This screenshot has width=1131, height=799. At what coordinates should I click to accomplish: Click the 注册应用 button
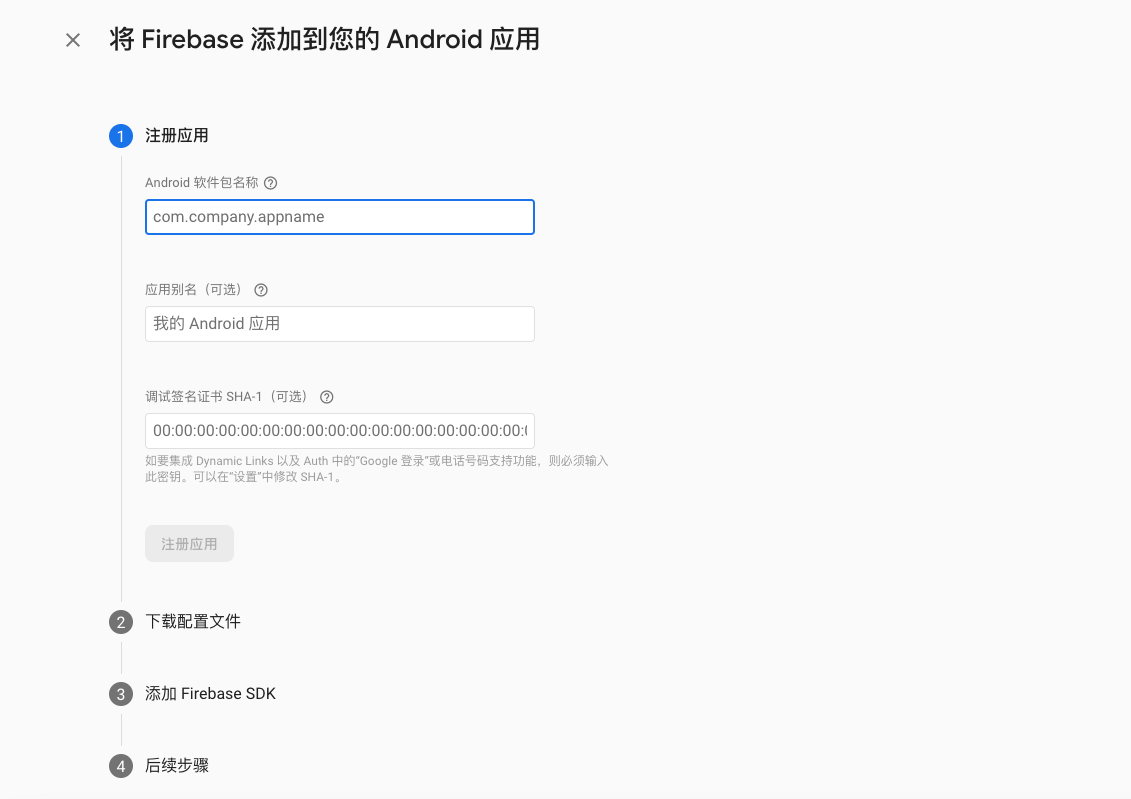point(190,544)
